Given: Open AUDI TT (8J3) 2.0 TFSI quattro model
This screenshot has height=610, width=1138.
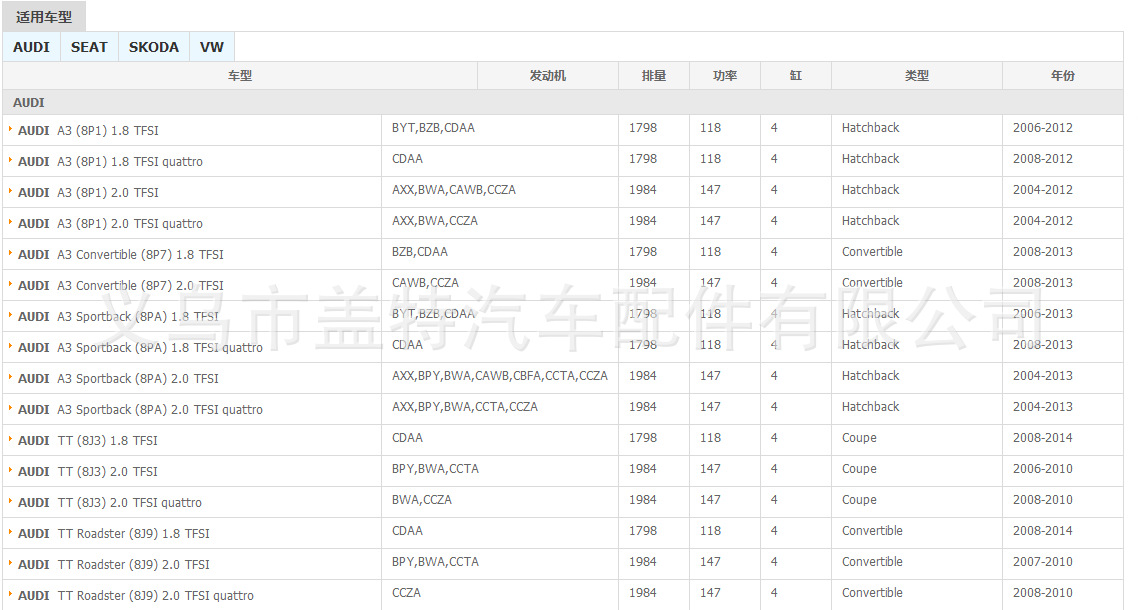Looking at the screenshot, I should click(x=110, y=503).
